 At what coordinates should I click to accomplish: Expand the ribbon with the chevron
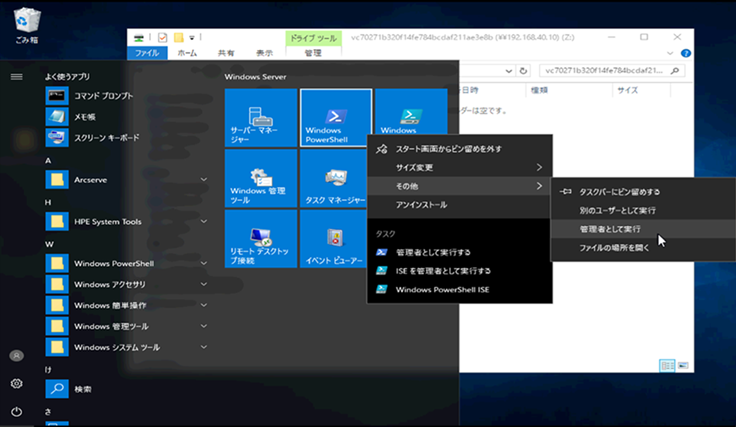[x=670, y=53]
